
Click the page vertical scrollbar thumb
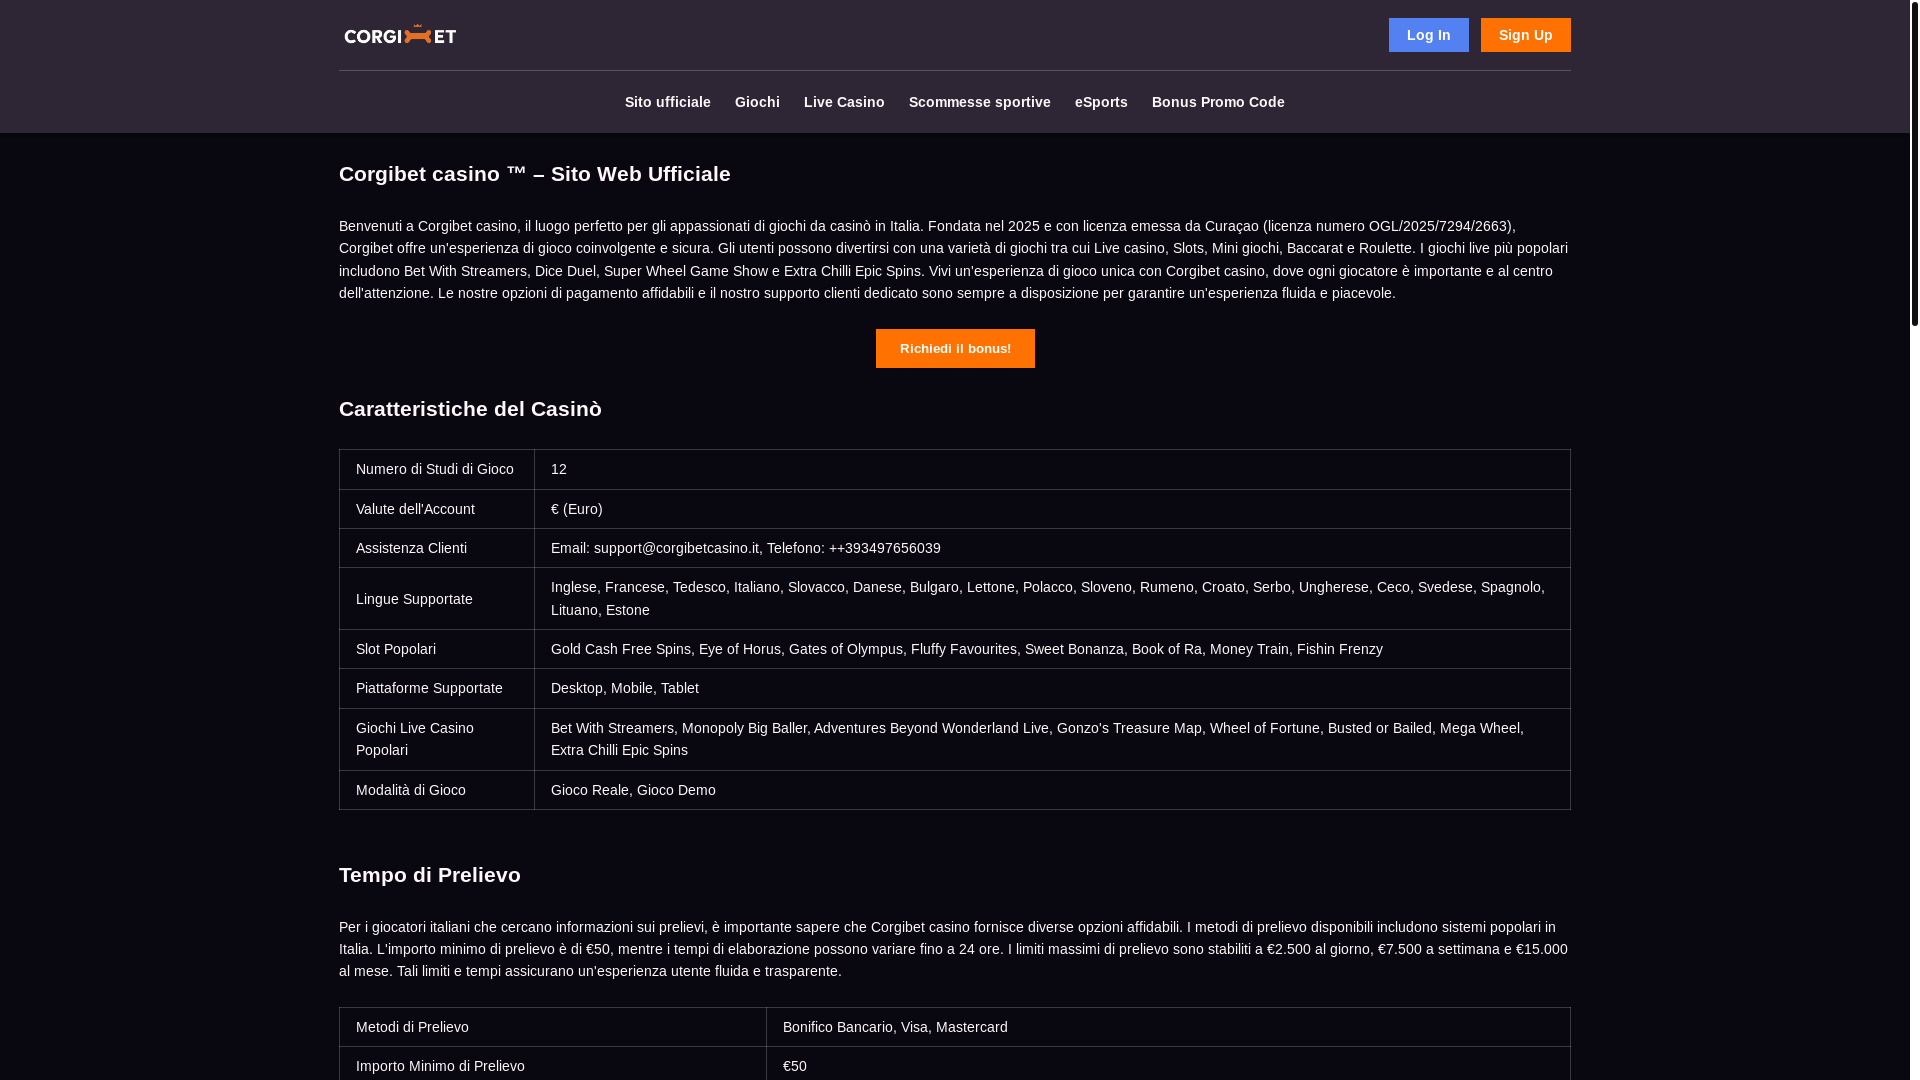(1914, 163)
